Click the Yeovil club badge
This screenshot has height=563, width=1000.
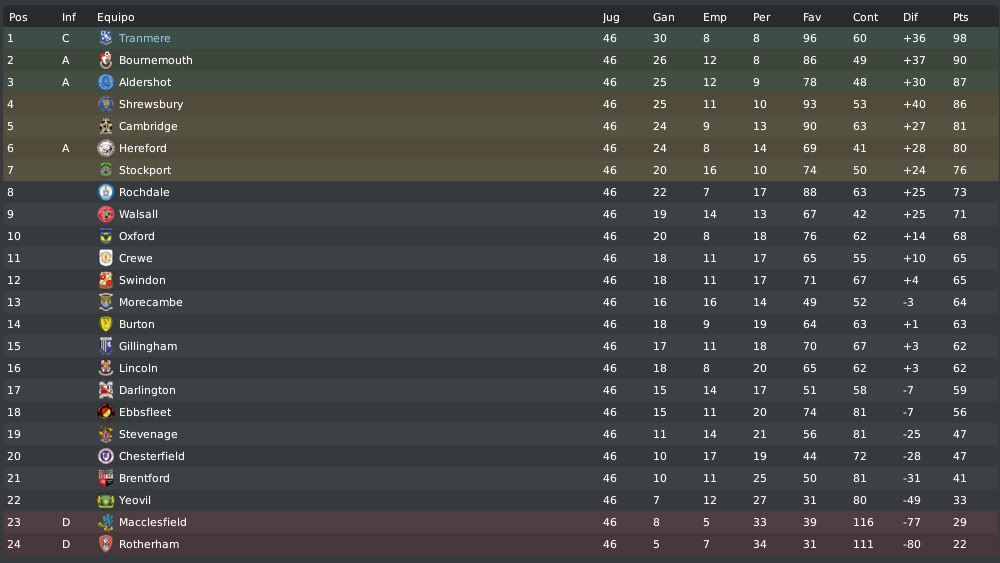point(106,500)
